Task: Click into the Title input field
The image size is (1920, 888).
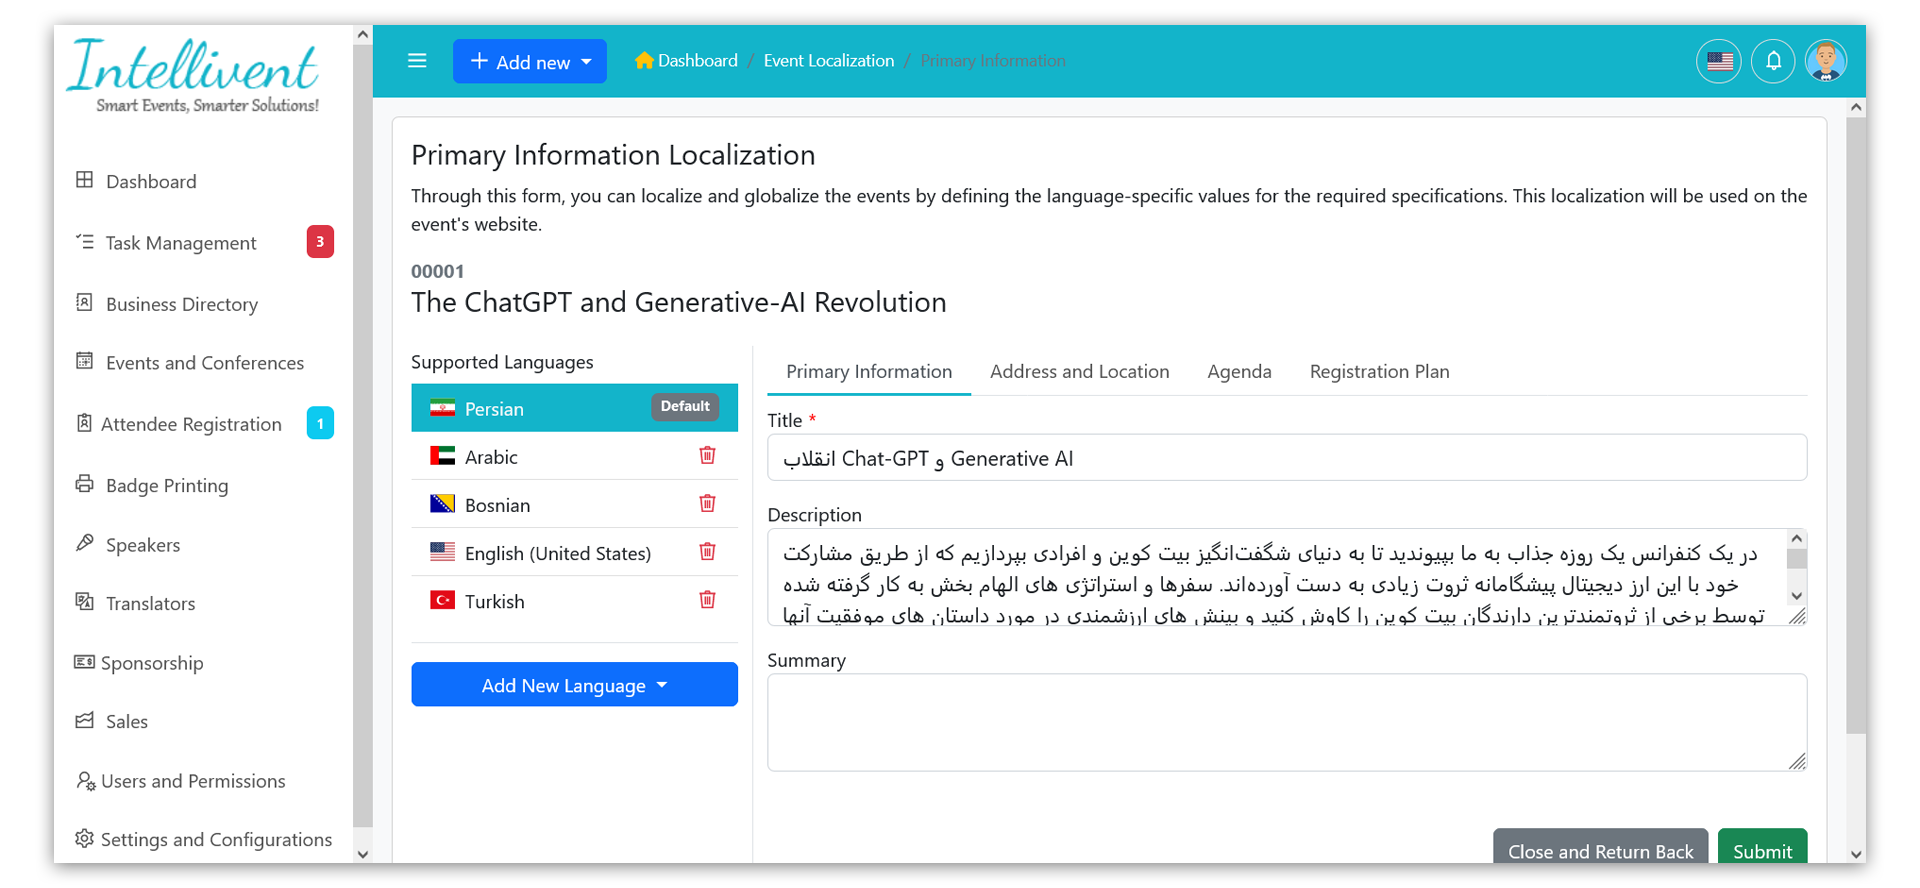Action: (1287, 458)
